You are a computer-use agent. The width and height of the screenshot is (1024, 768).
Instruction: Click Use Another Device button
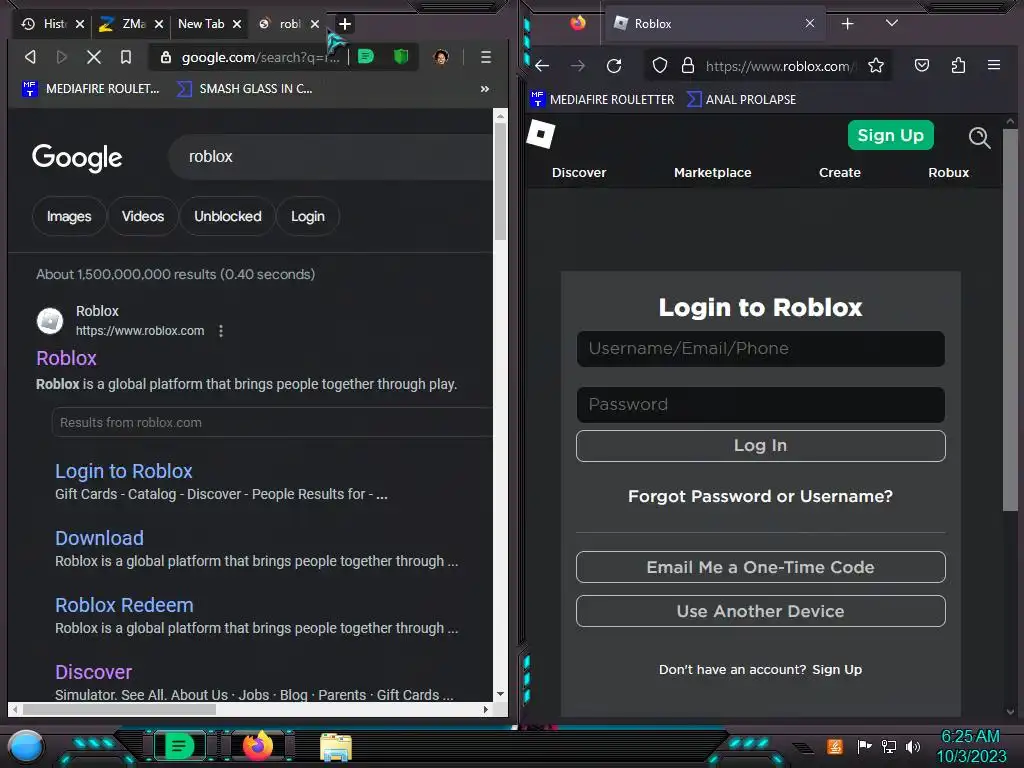(x=761, y=611)
